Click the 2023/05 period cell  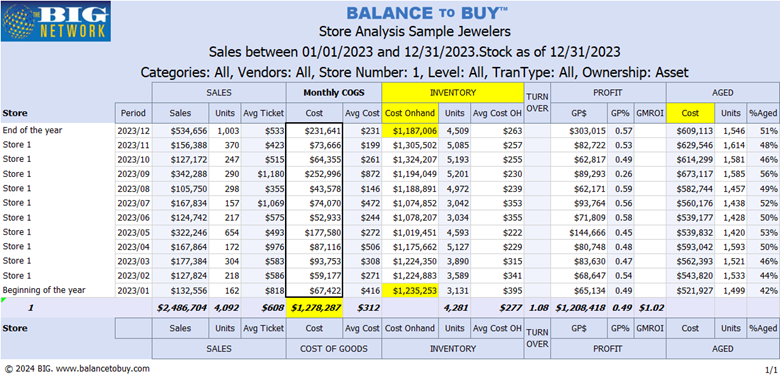[132, 232]
